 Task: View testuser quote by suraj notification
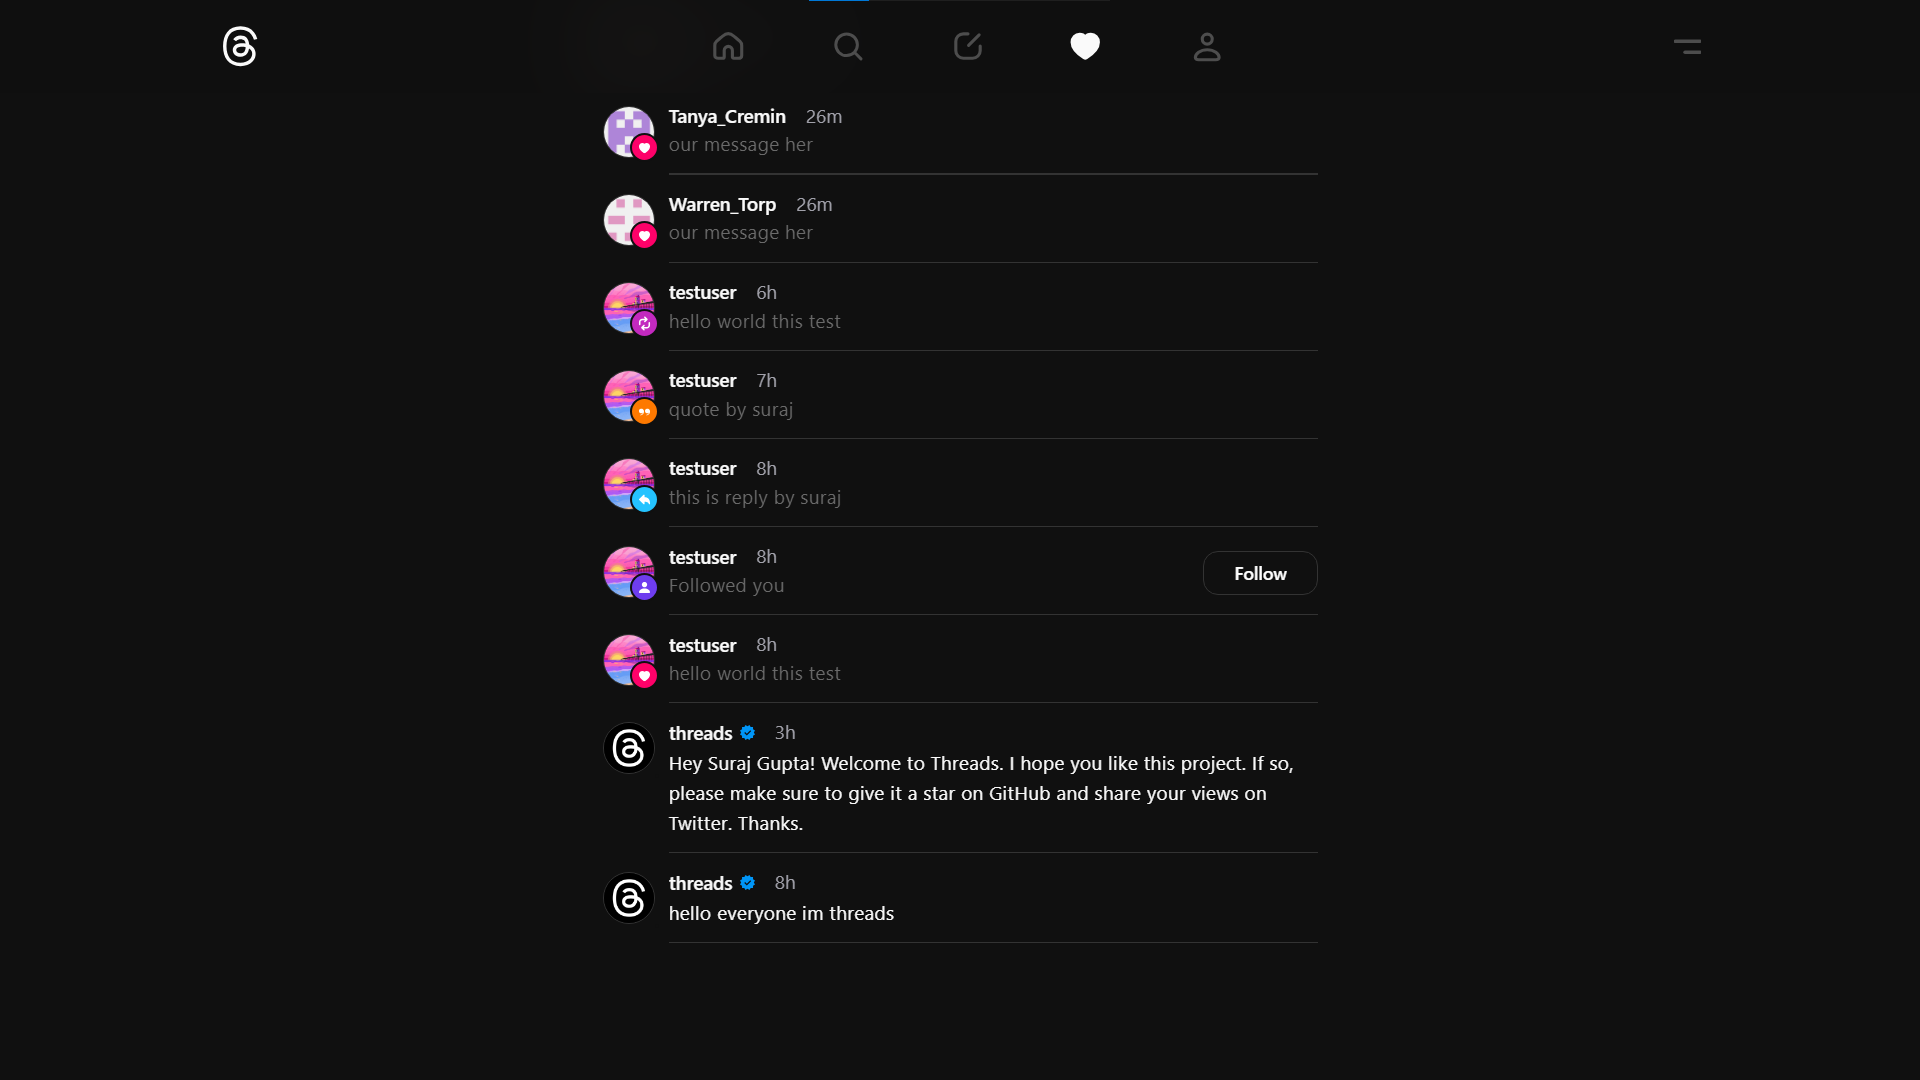coord(960,394)
